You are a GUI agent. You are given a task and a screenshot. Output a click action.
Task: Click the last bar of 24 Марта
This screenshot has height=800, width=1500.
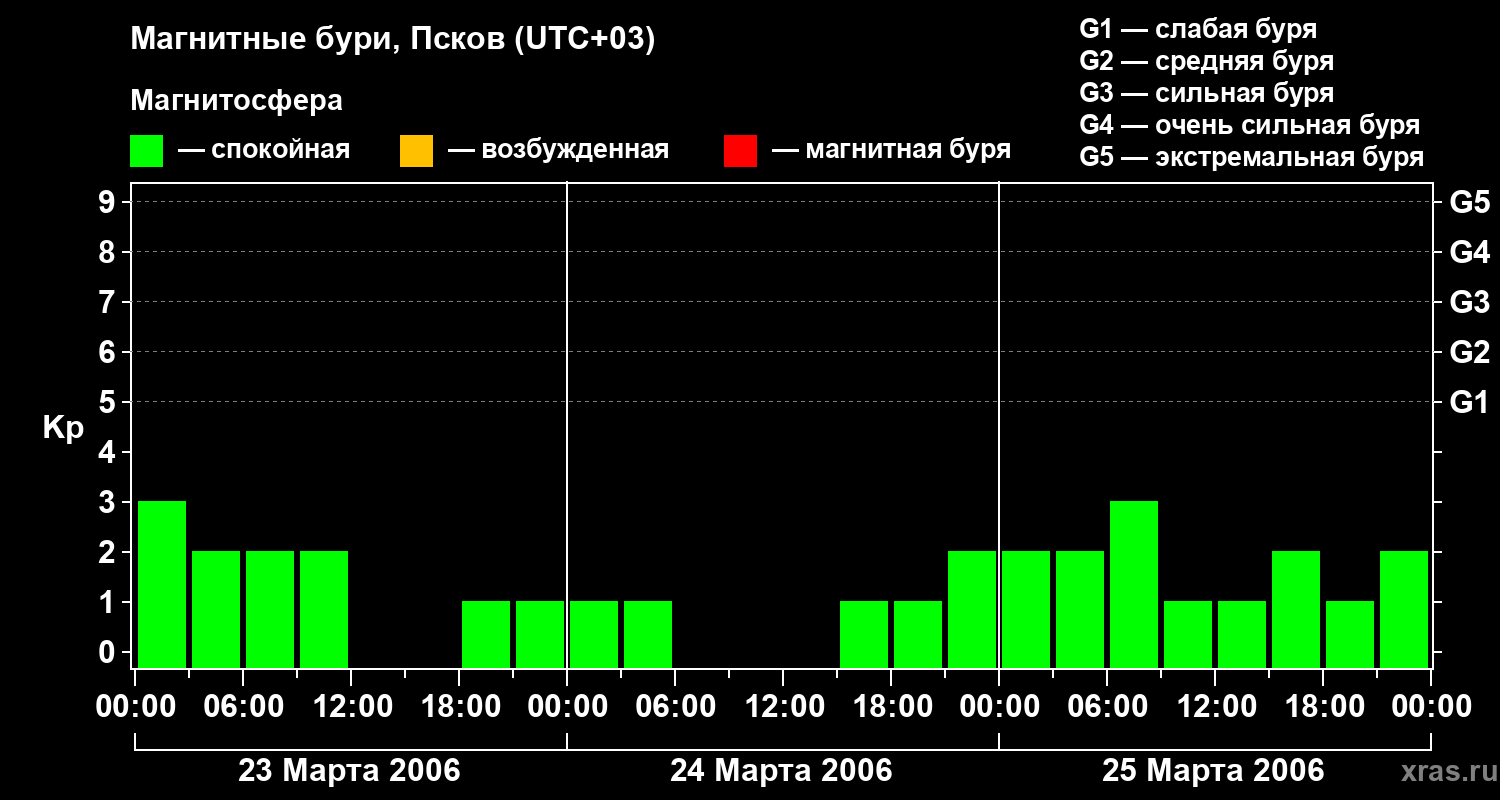972,608
